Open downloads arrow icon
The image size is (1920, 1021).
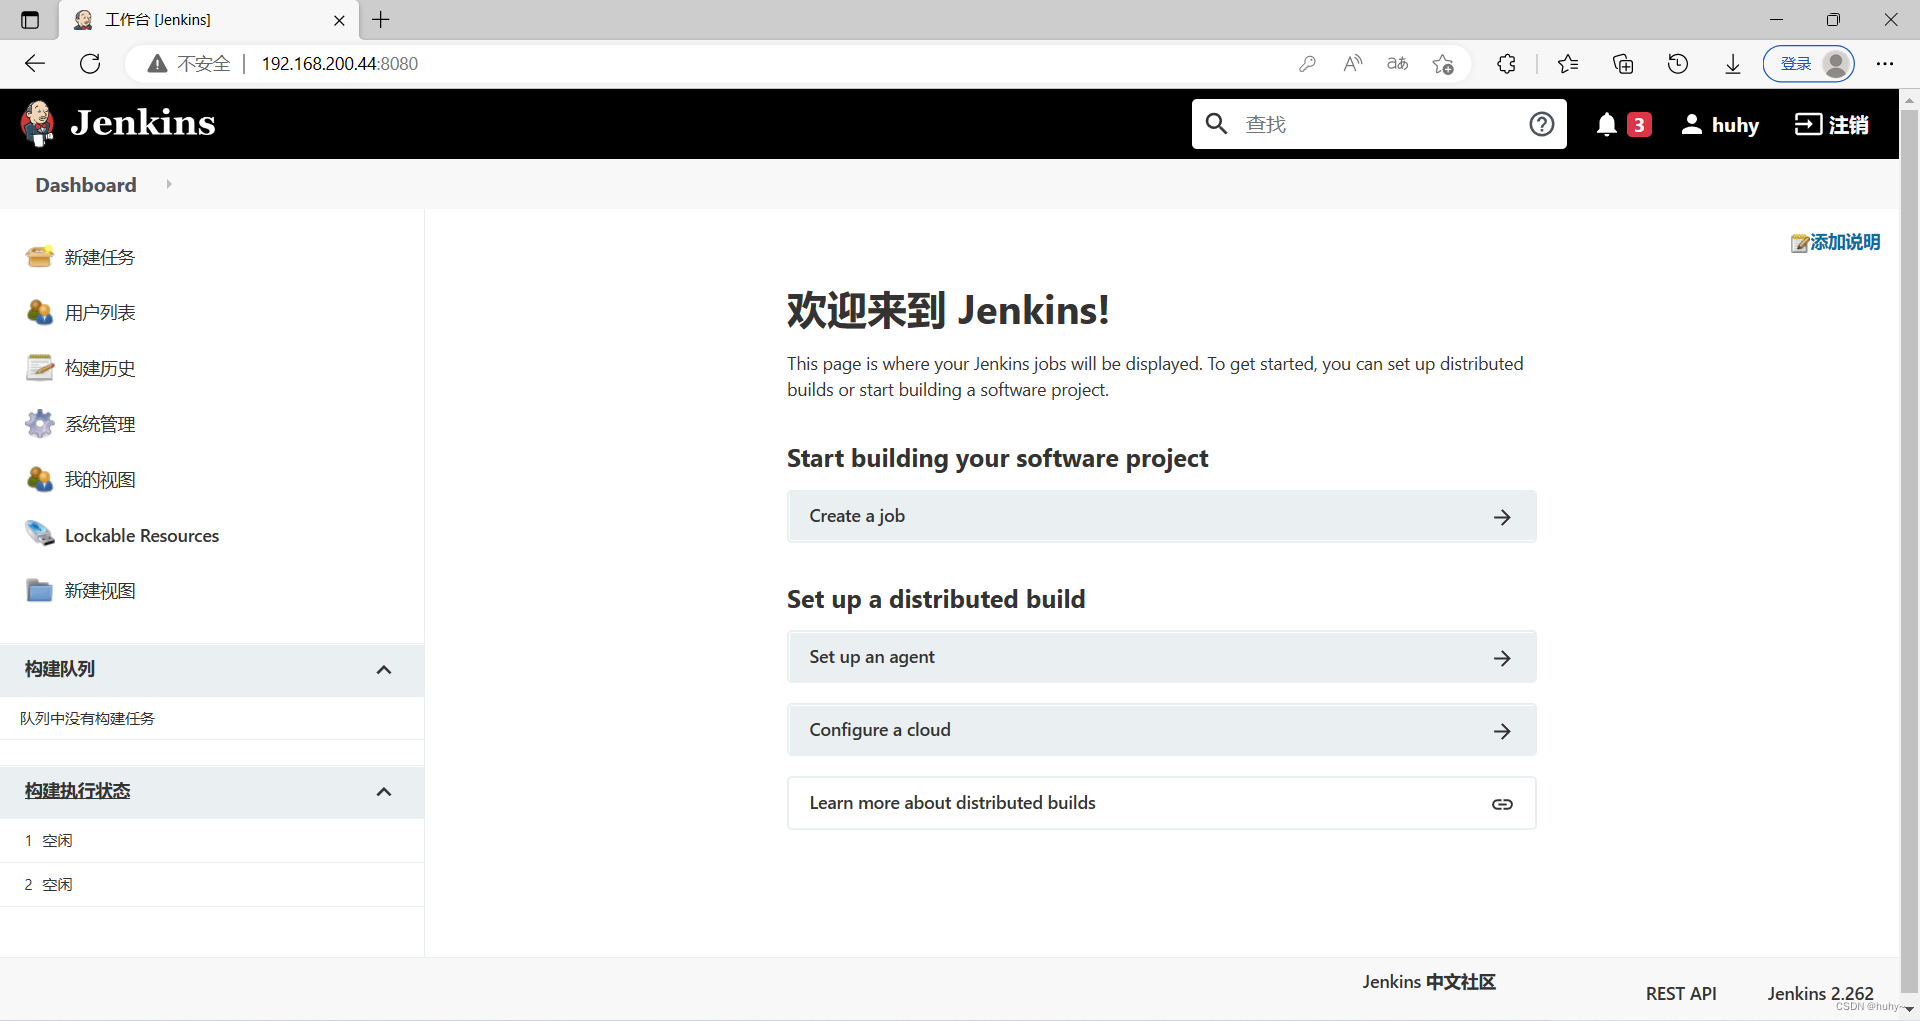click(1733, 64)
